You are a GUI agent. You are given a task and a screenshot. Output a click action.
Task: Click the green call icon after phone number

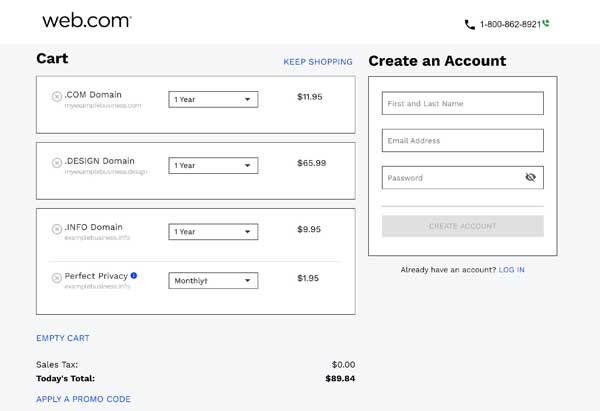(x=546, y=23)
